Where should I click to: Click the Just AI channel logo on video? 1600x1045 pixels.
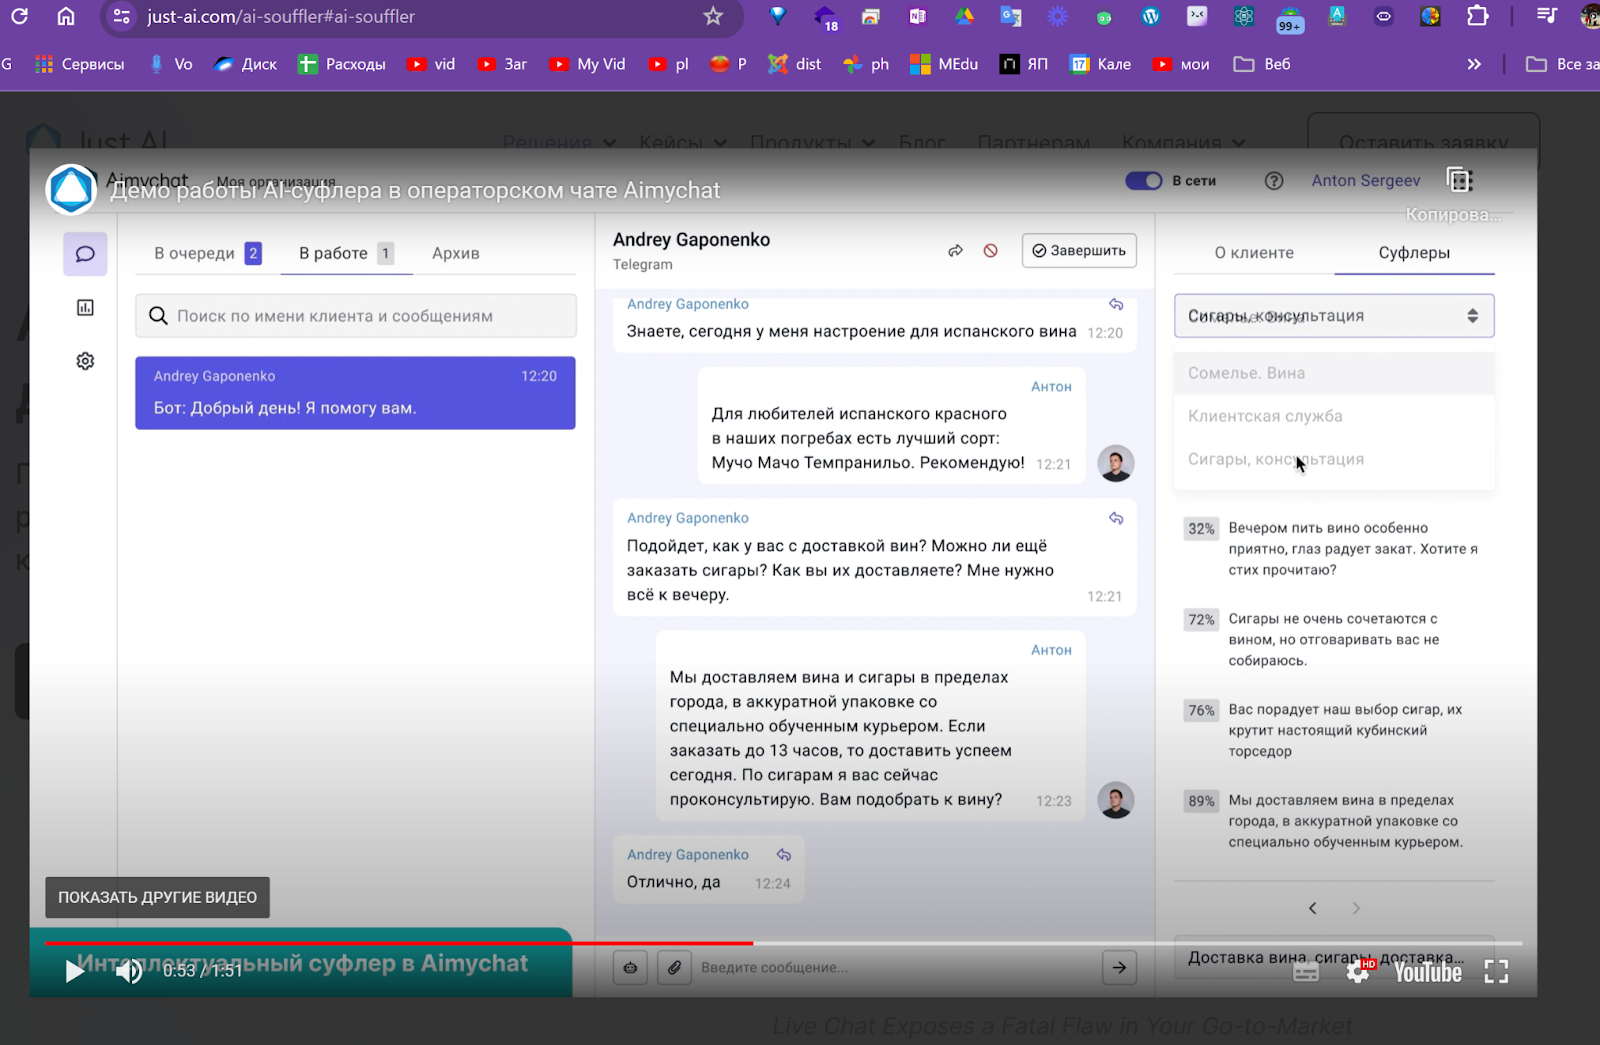71,189
